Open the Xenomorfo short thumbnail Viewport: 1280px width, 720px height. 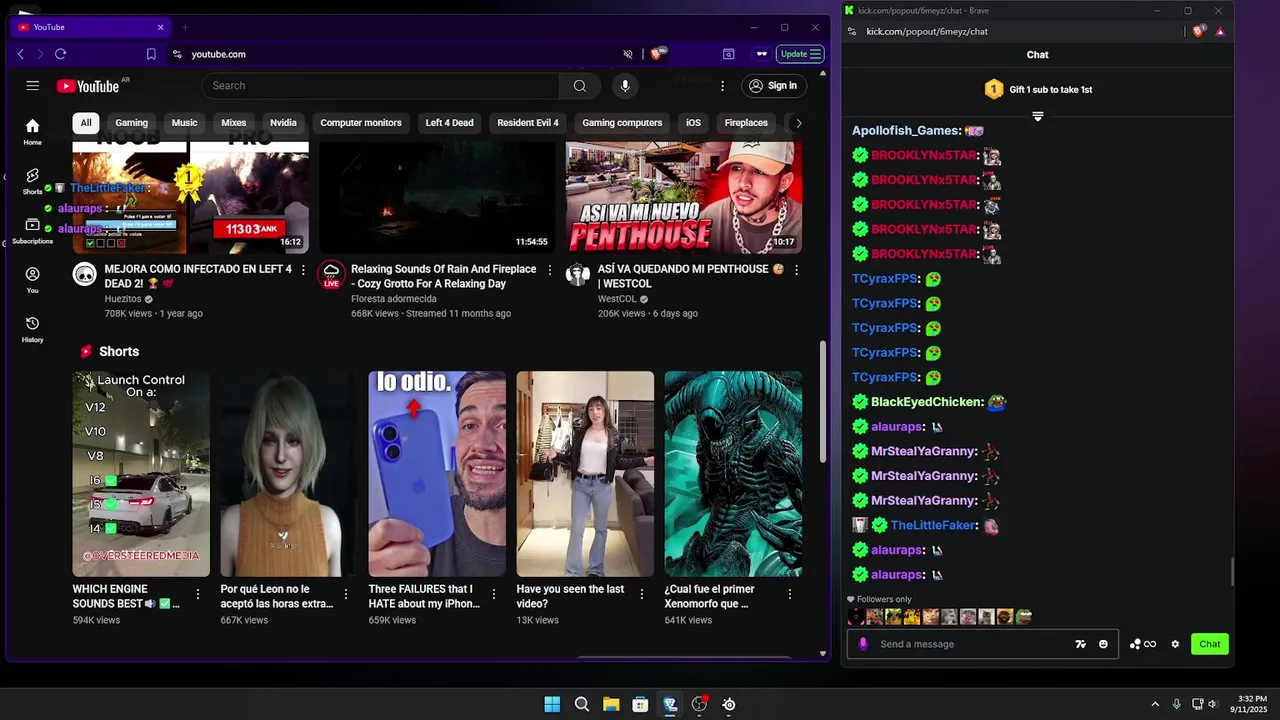coord(733,474)
